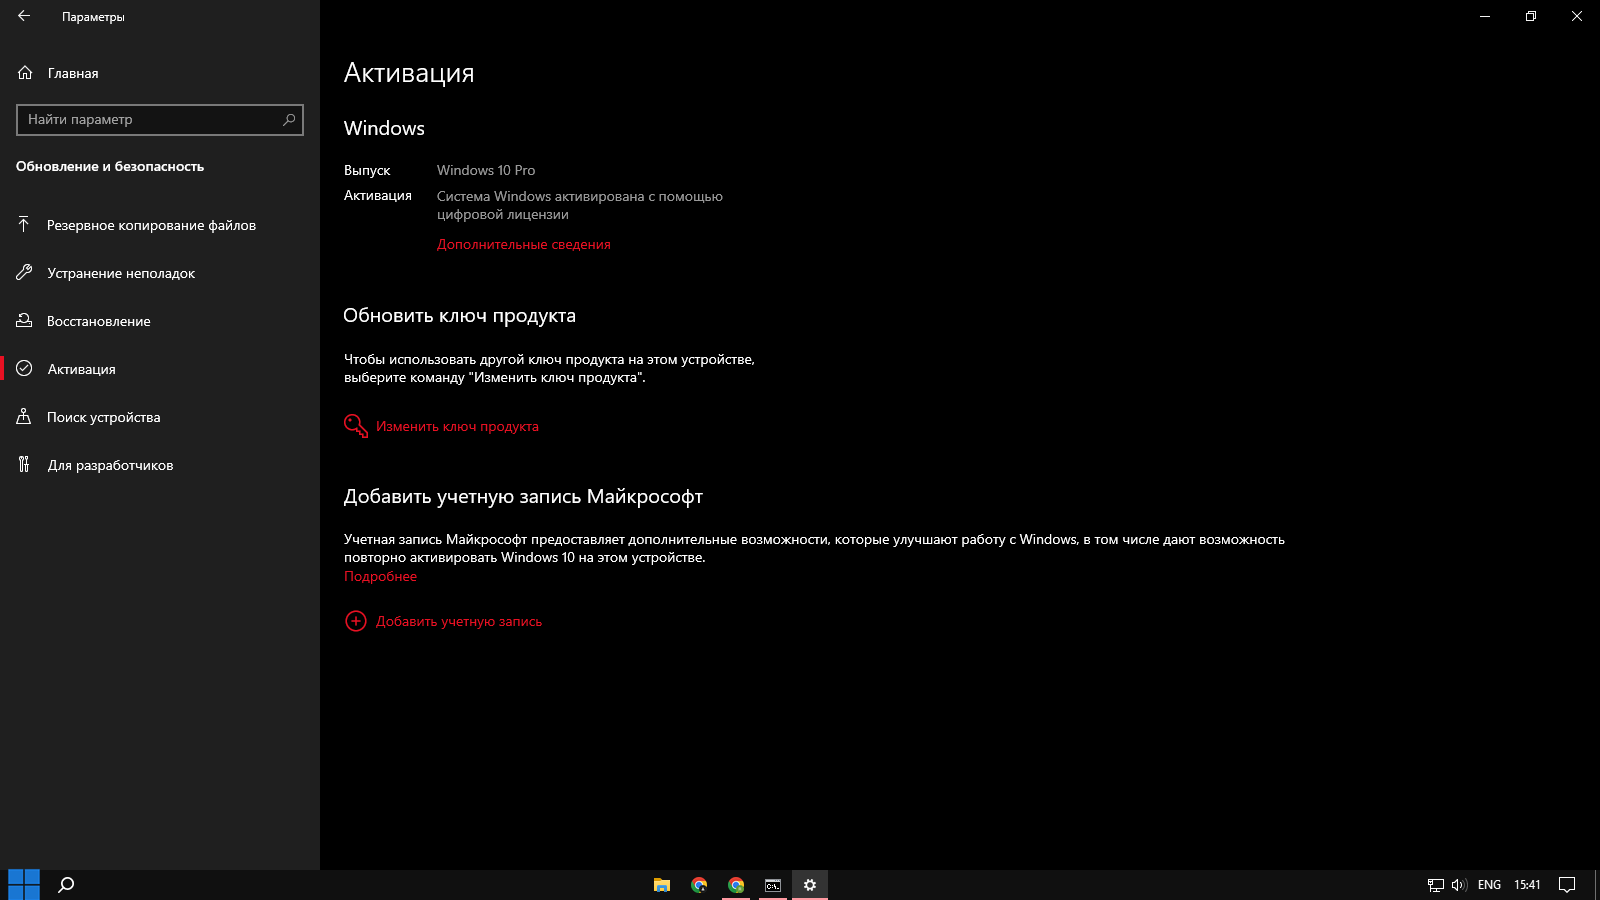Click the Поиск устройства locator icon
The image size is (1600, 900).
point(24,417)
